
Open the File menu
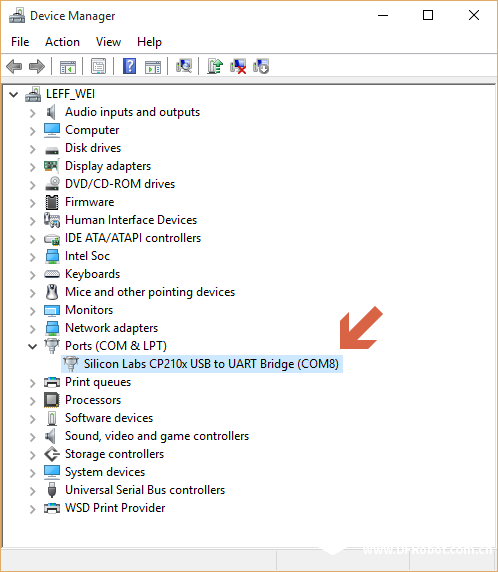tap(20, 42)
